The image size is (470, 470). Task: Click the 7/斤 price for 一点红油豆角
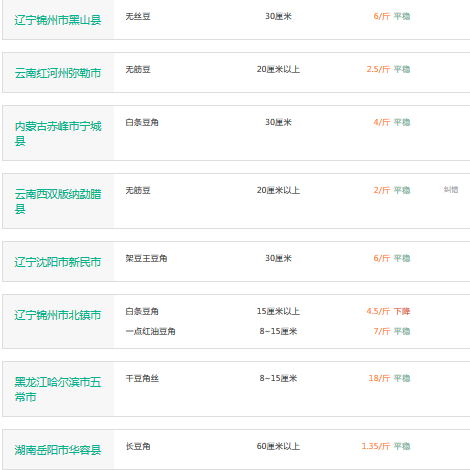tap(382, 331)
